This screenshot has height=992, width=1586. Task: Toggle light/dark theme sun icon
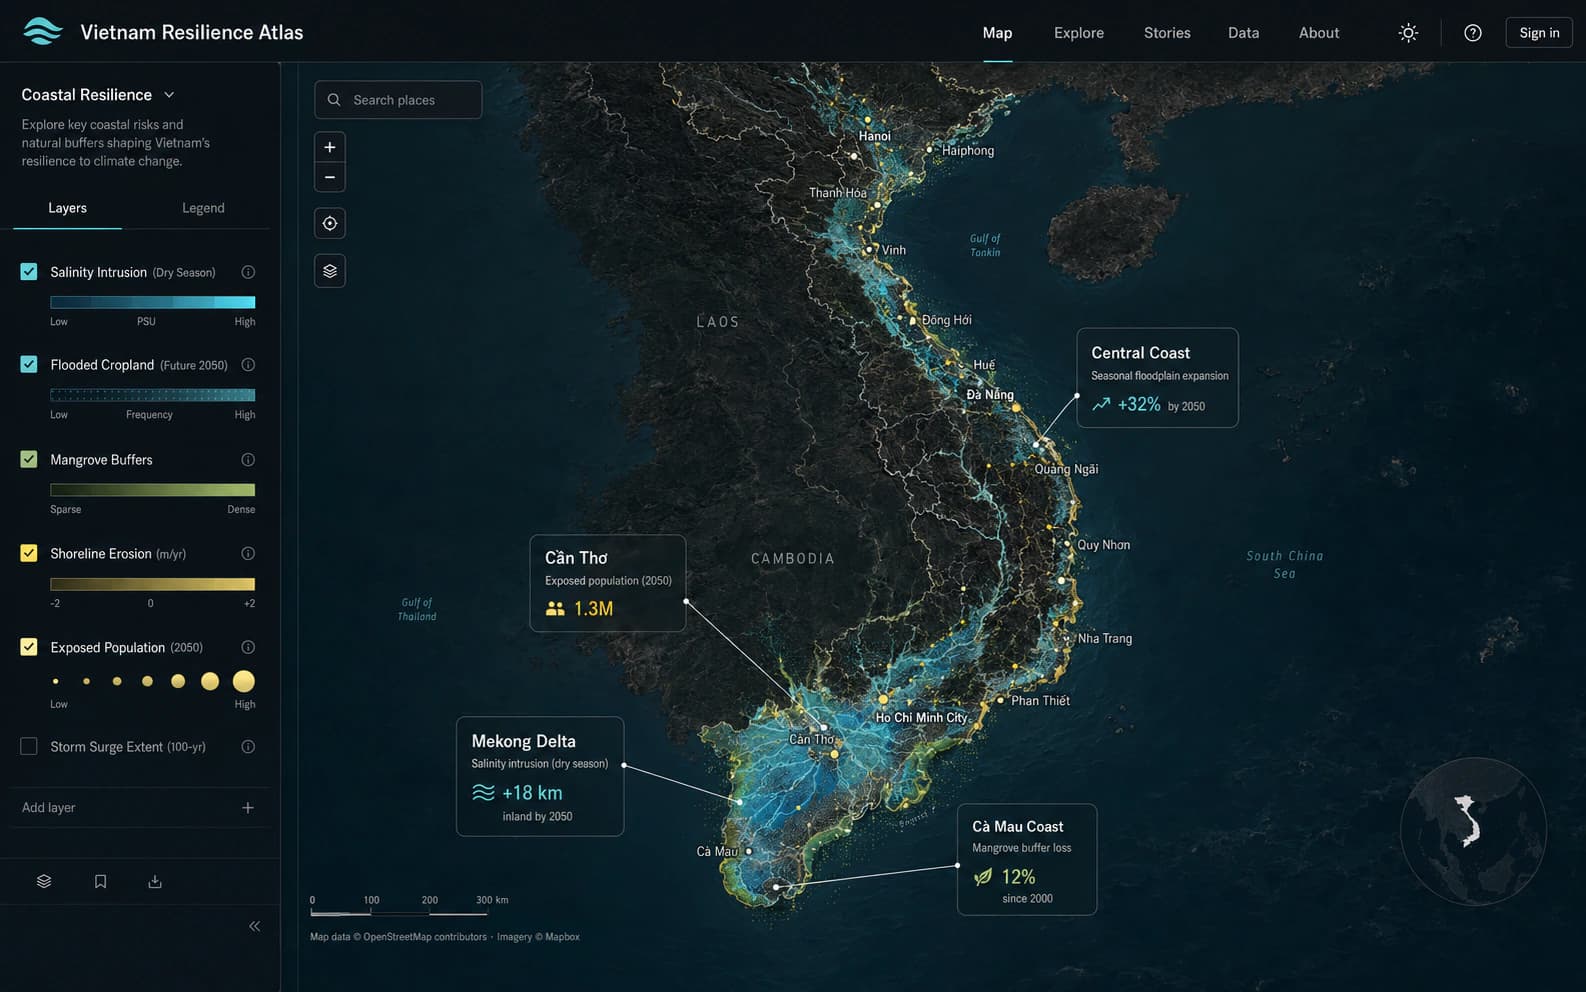pyautogui.click(x=1408, y=33)
